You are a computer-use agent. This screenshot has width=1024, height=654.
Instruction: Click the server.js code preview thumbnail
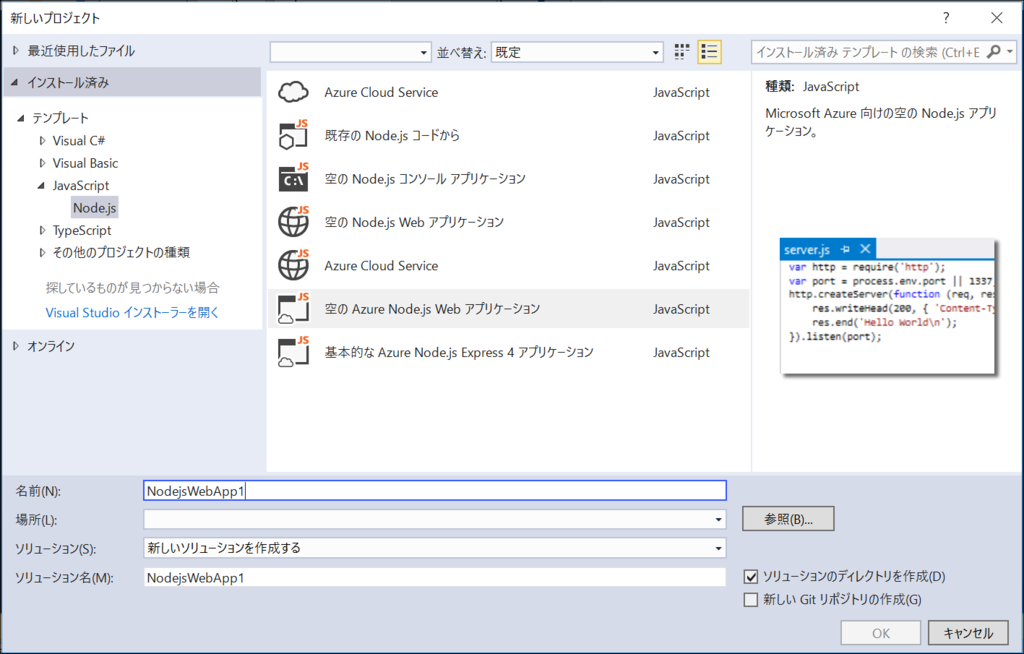click(888, 306)
